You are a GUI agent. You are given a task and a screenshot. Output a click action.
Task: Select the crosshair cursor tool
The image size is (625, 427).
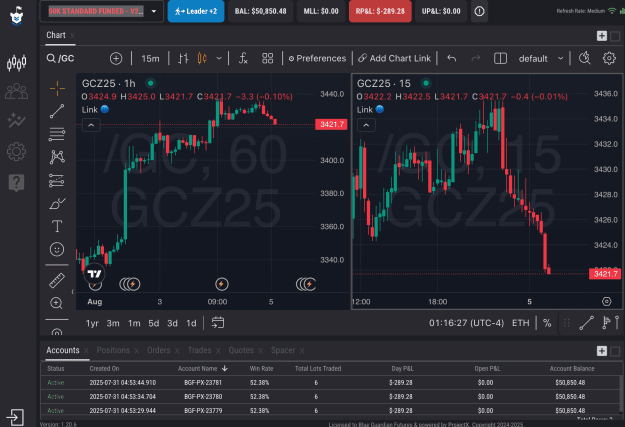pyautogui.click(x=57, y=88)
